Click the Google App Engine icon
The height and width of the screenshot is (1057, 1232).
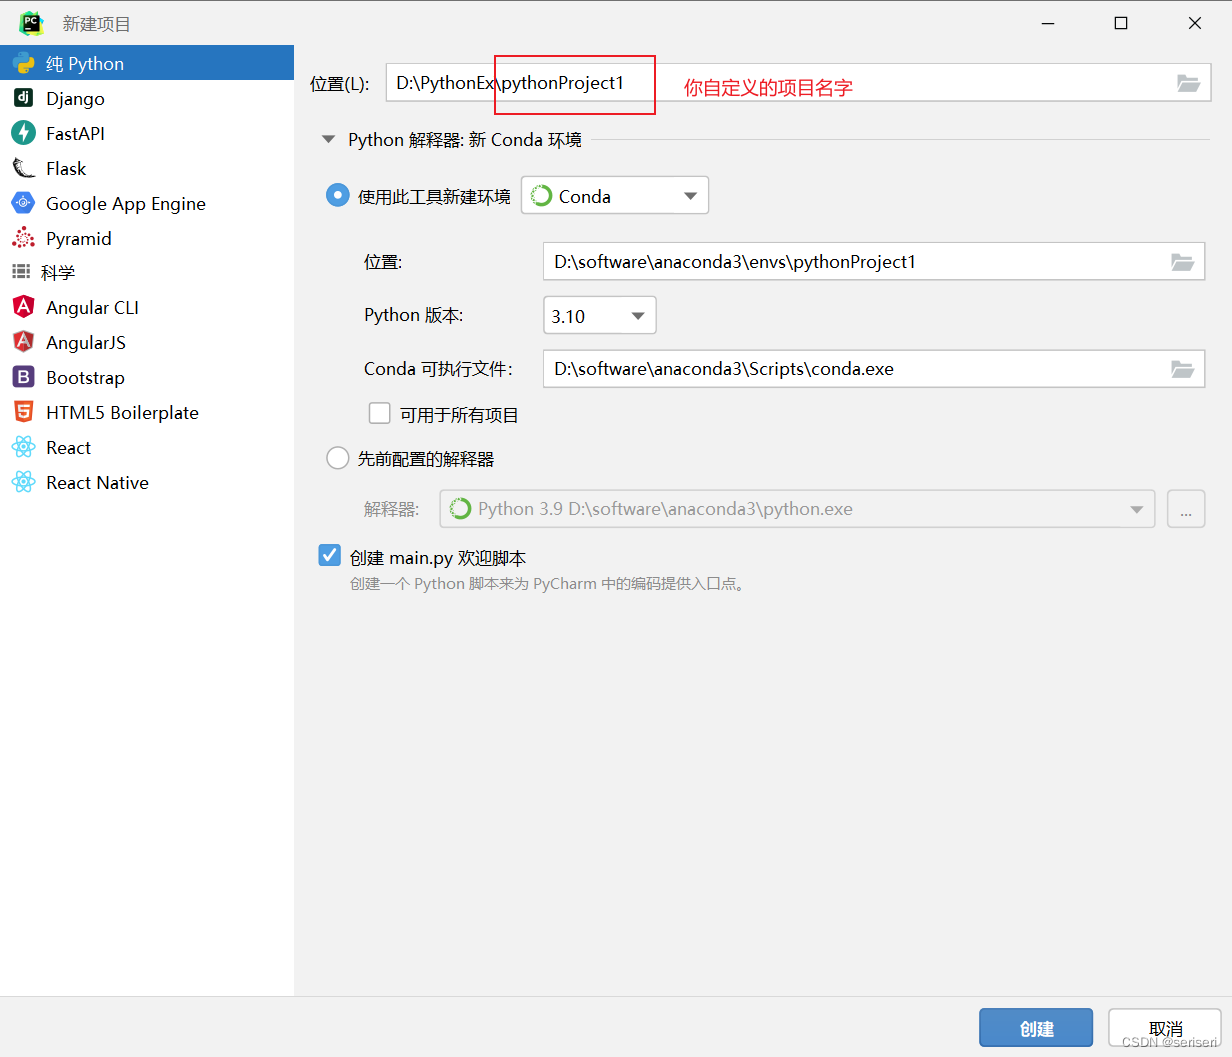(23, 203)
